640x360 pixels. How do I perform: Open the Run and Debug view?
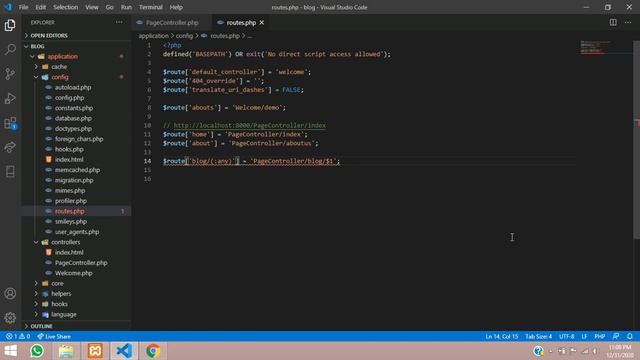tap(10, 98)
